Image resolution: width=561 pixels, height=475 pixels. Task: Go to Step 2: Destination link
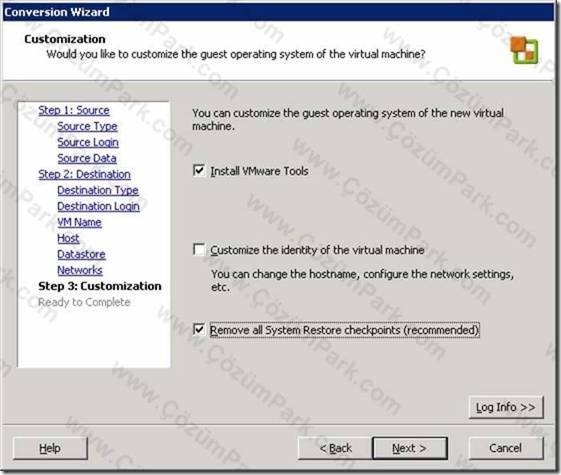(x=84, y=174)
